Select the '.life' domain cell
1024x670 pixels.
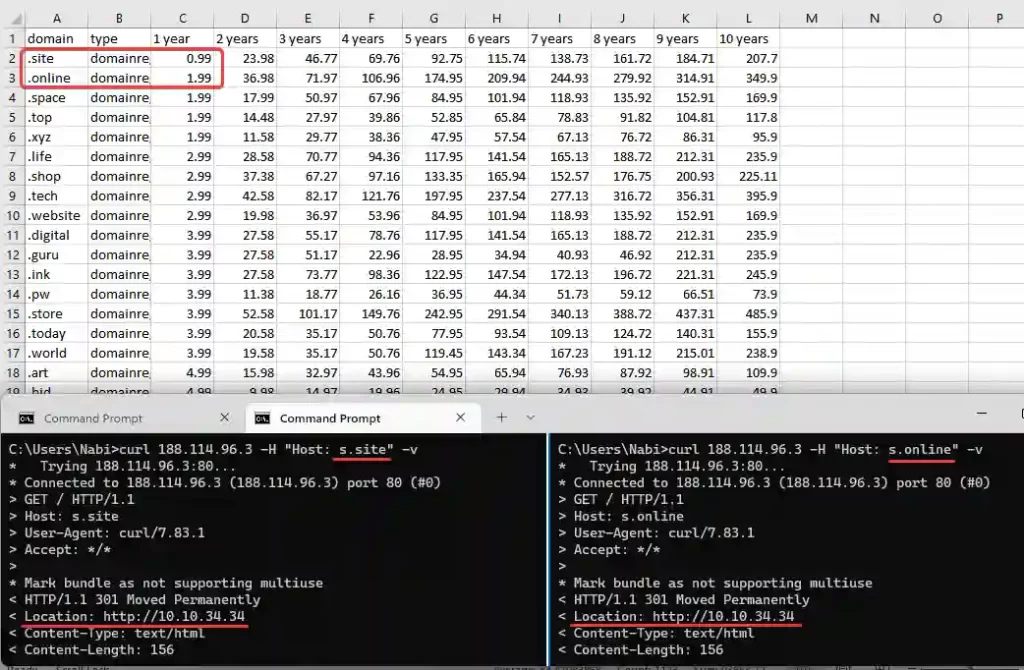point(56,156)
